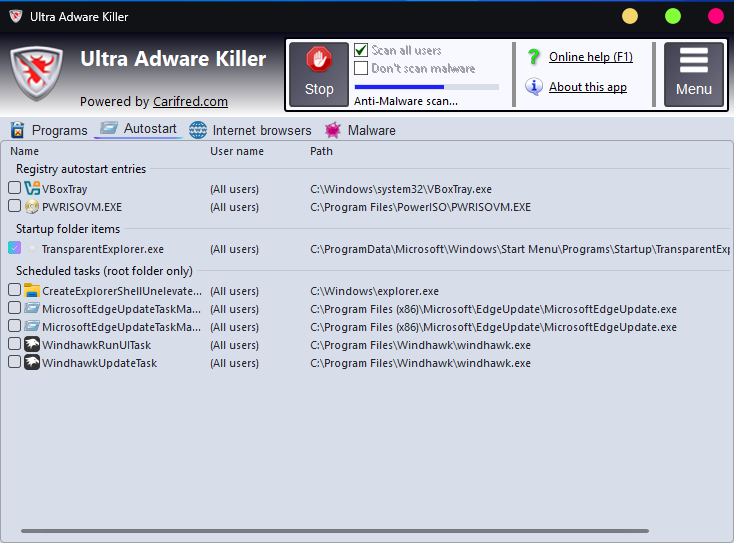
Task: Click the VBoxTray application icon
Action: (32, 188)
